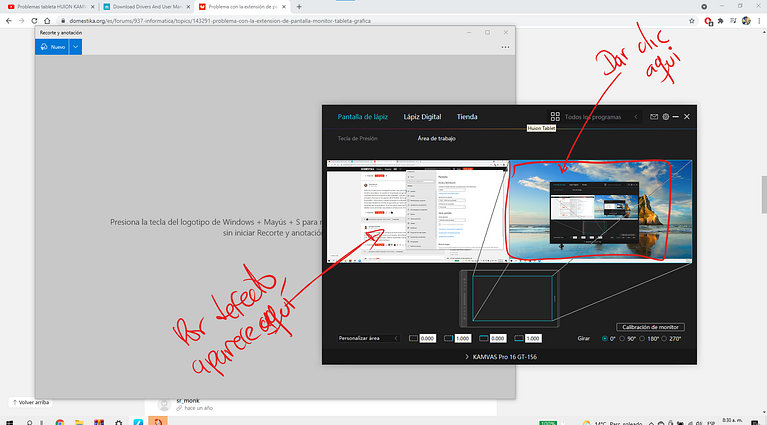Open the media control icon in Chrome toolbar
The width and height of the screenshot is (767, 425).
click(733, 21)
